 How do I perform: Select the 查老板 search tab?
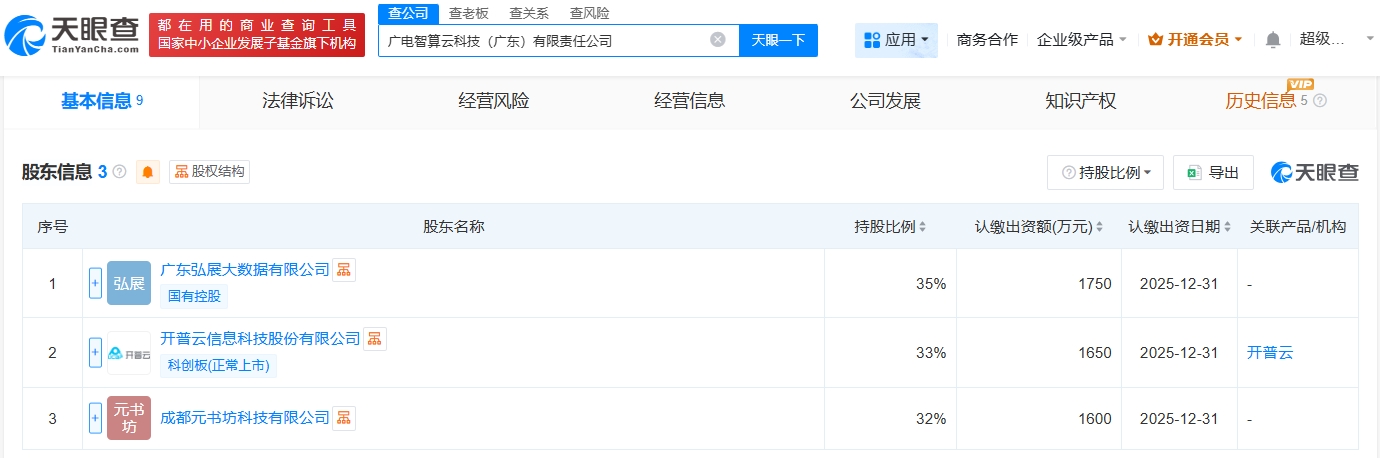pos(469,13)
